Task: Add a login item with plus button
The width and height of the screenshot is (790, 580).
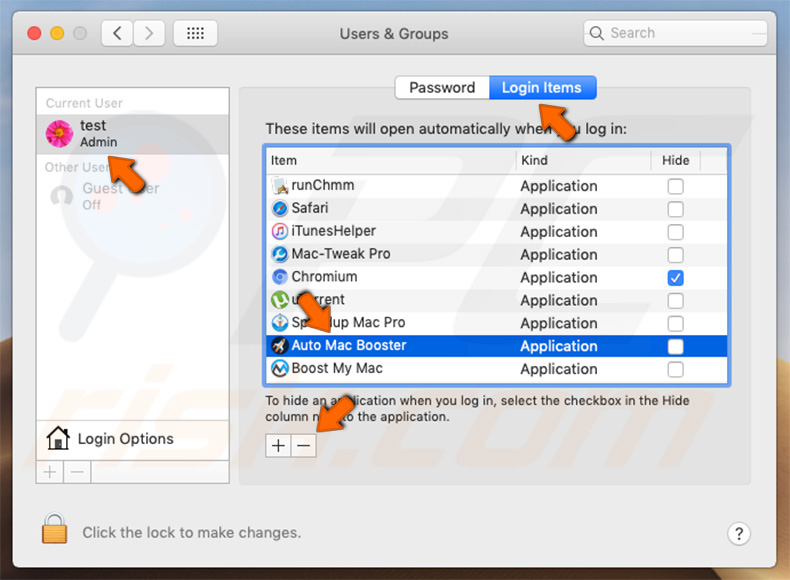Action: coord(278,446)
